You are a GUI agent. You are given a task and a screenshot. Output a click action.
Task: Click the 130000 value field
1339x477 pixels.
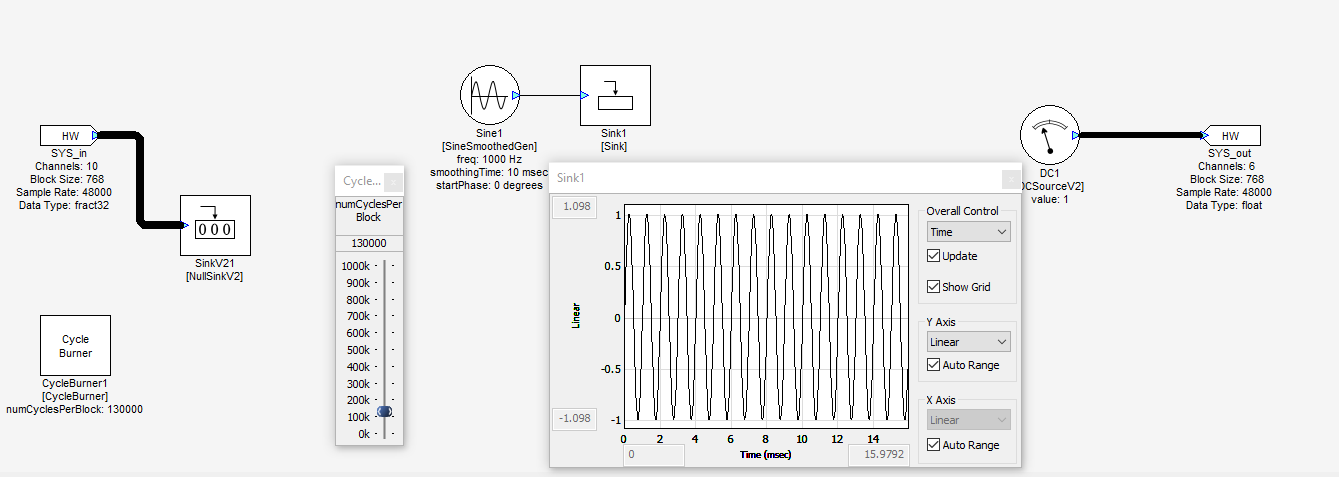click(369, 244)
